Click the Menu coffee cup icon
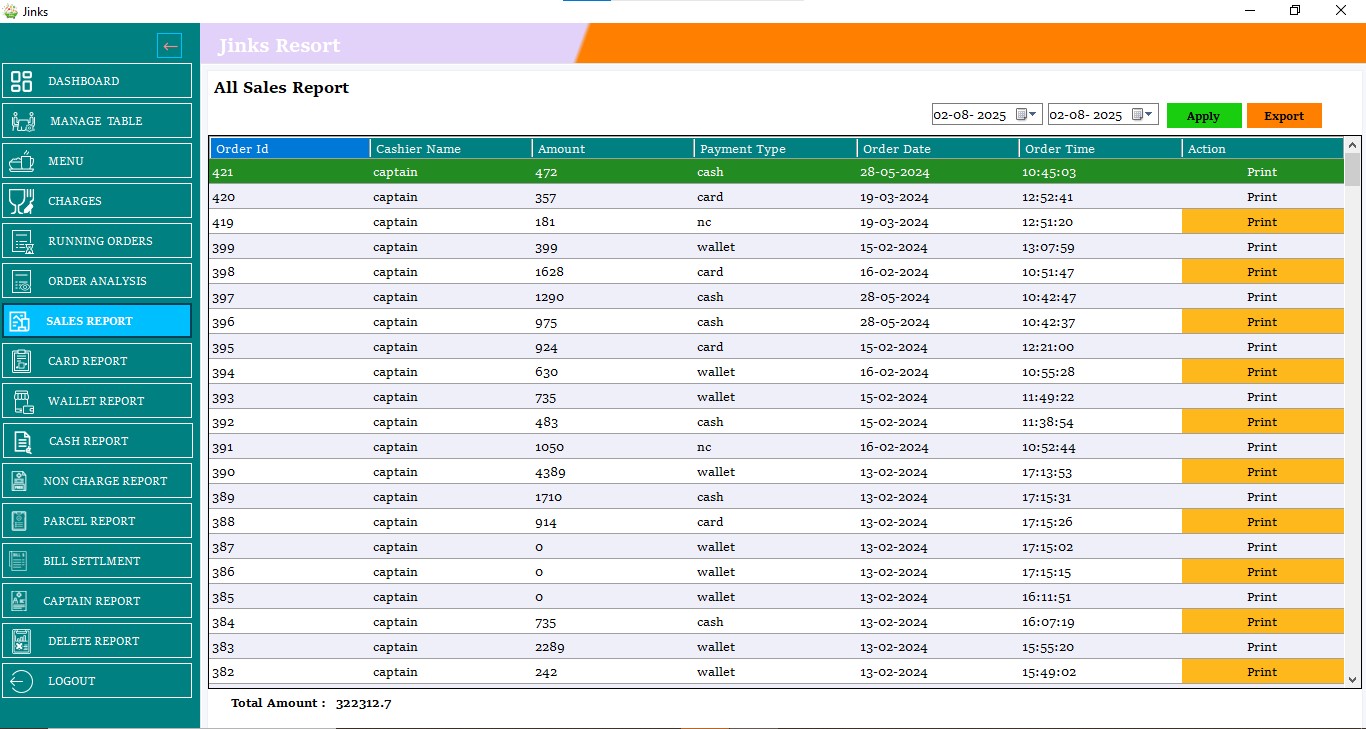 [x=22, y=161]
